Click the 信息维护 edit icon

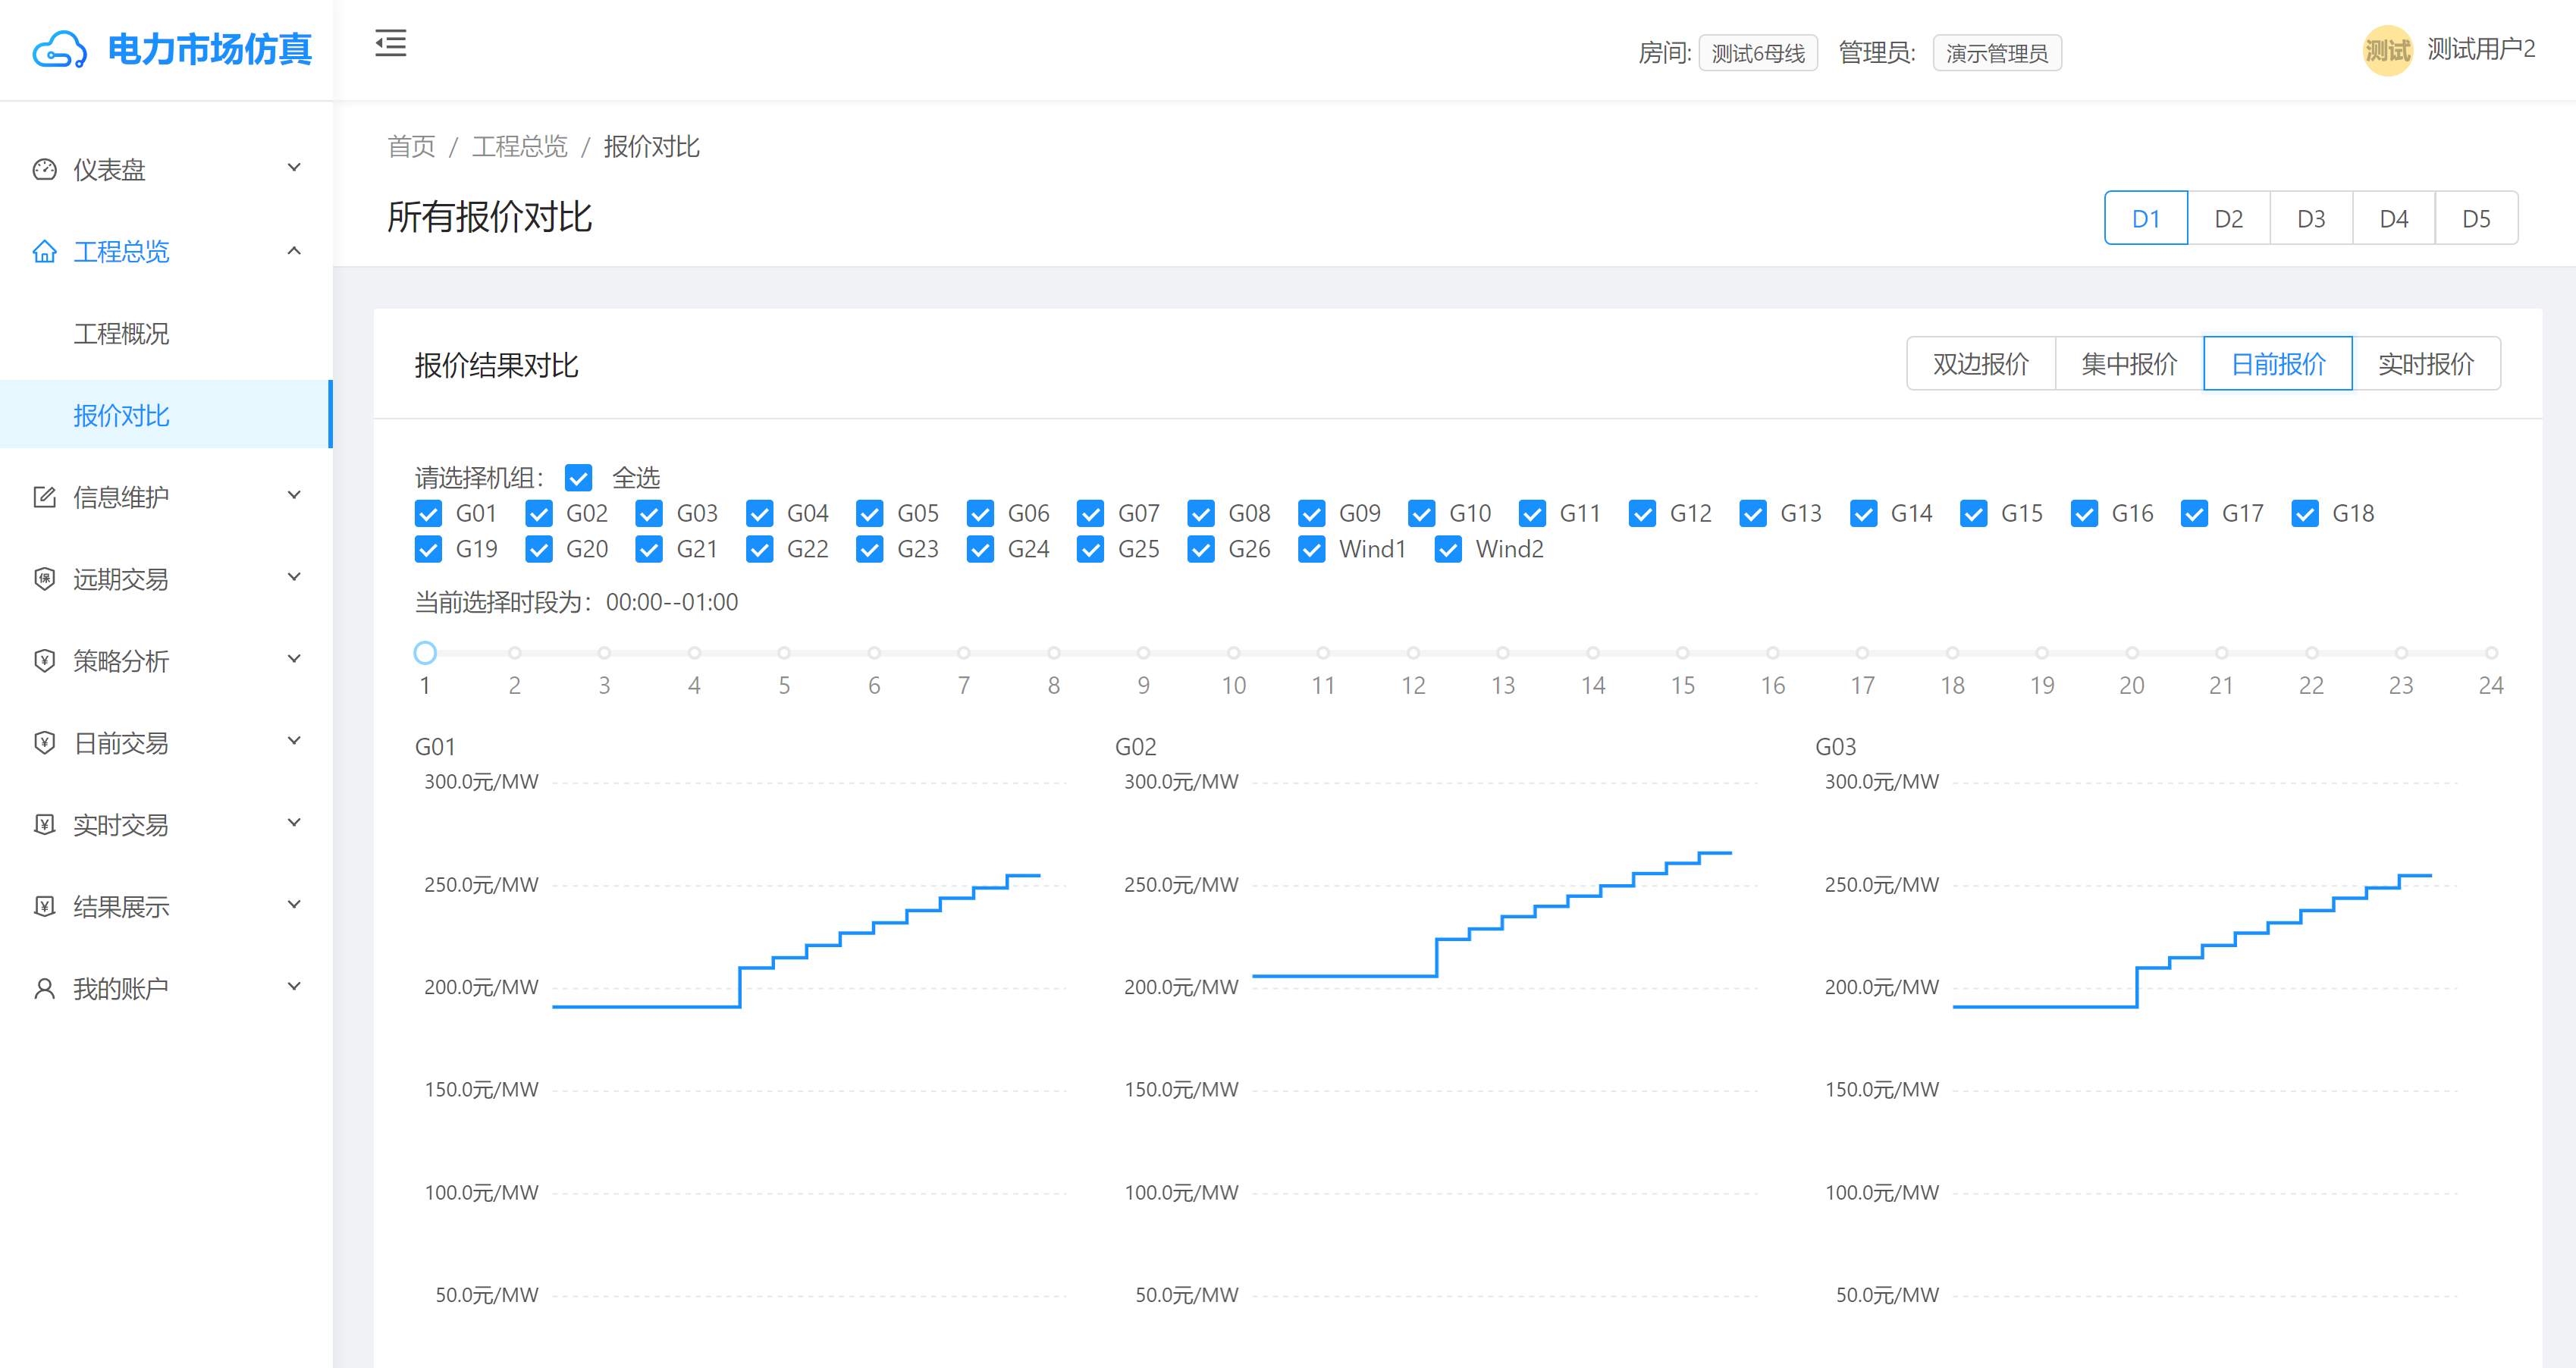tap(44, 497)
